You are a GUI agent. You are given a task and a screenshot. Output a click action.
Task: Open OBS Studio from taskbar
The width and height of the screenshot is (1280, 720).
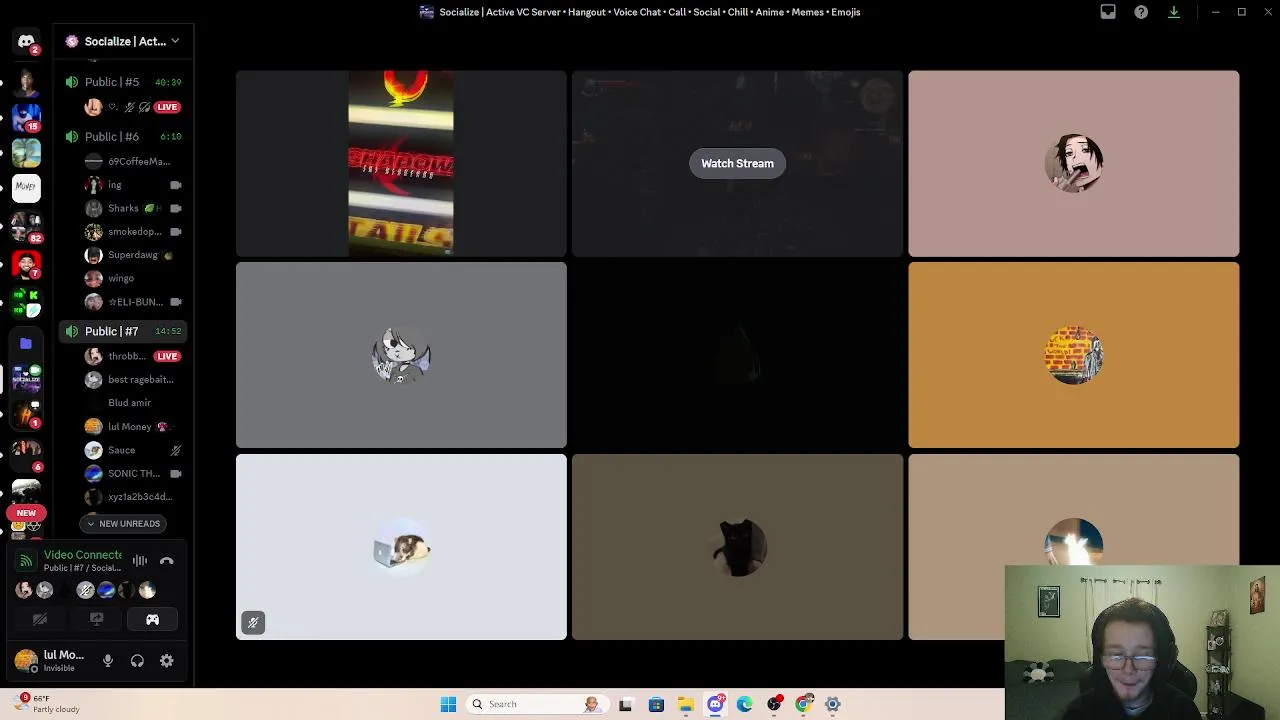point(774,704)
